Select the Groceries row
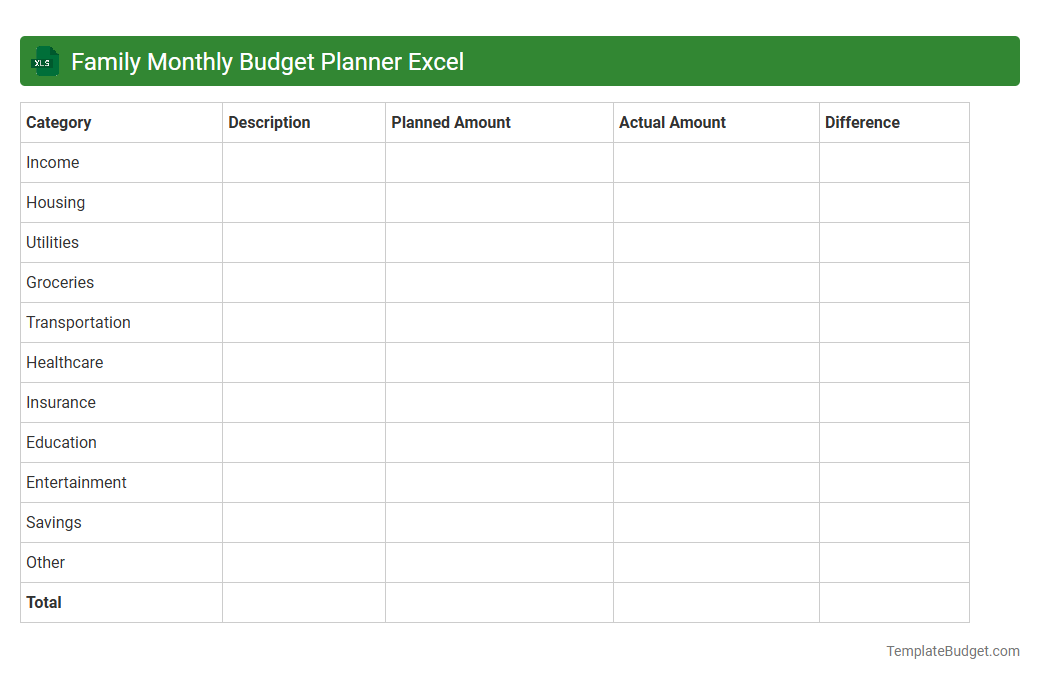The width and height of the screenshot is (1040, 680). pos(60,282)
